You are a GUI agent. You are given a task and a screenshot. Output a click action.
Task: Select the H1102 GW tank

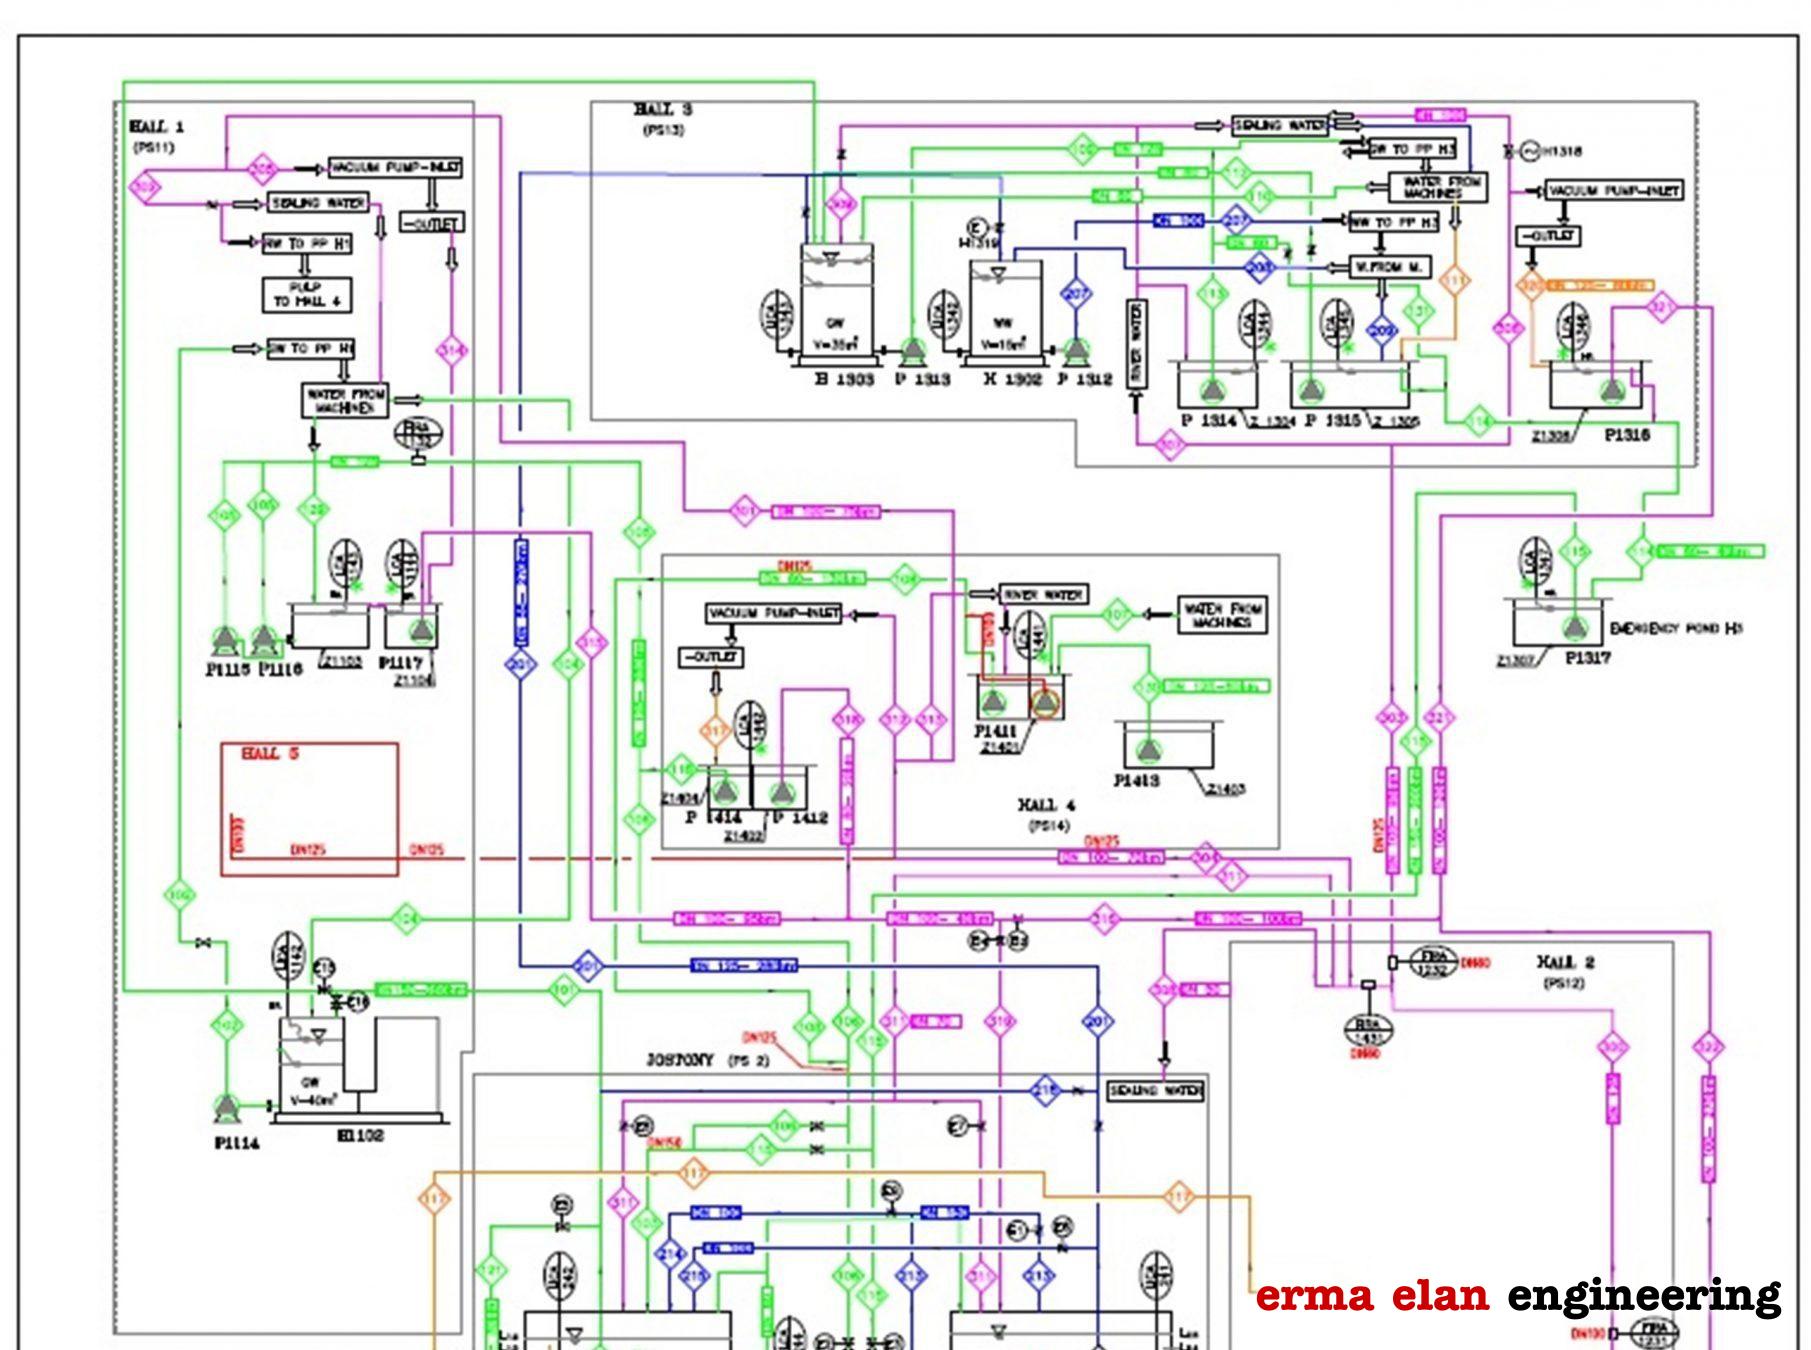tap(311, 1068)
